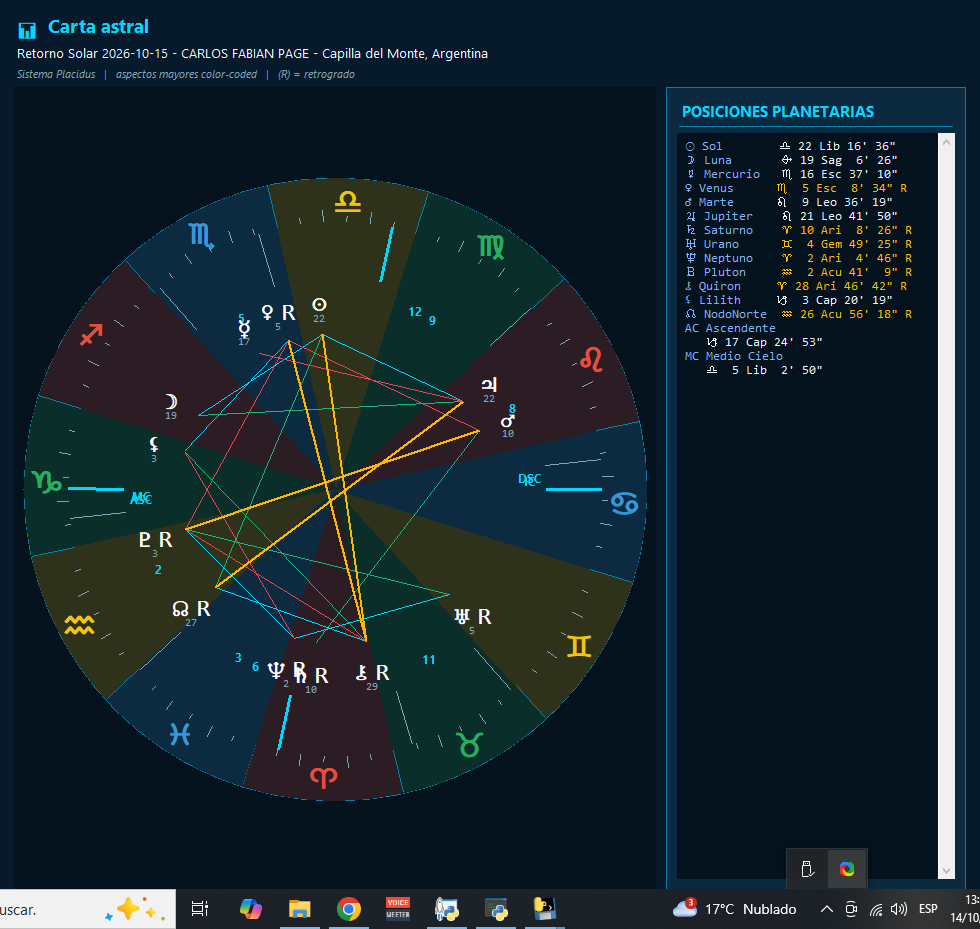Click the "POSICIONES PLANETARIAS" panel heading
The image size is (980, 929).
(778, 112)
